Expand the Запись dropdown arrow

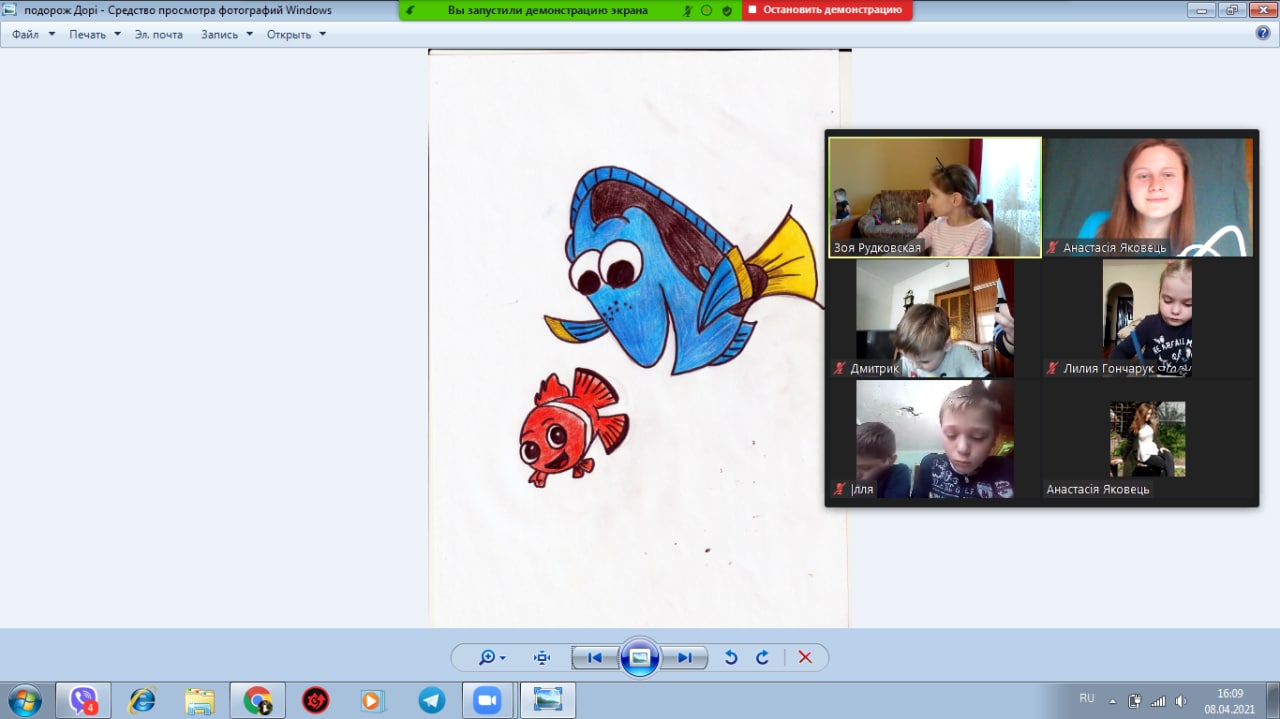click(x=249, y=34)
